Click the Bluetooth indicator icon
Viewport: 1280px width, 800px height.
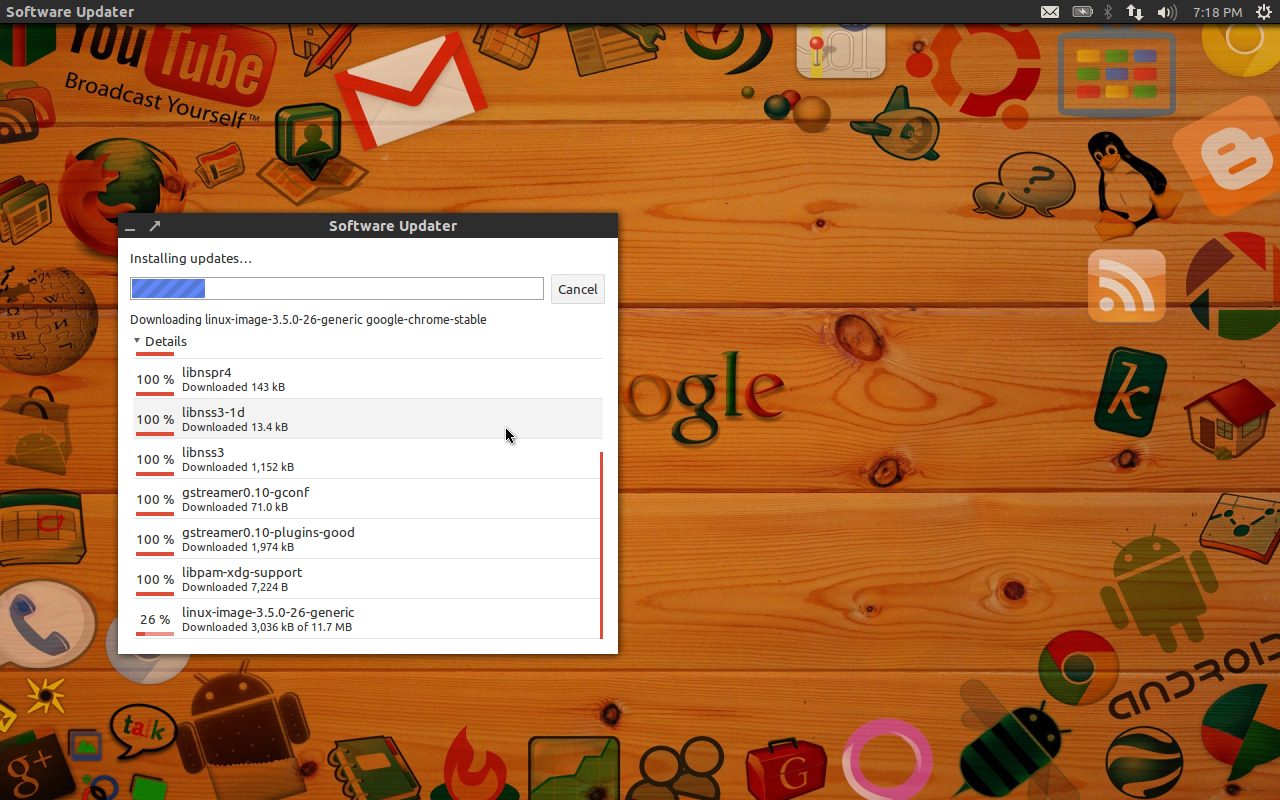[x=1108, y=12]
